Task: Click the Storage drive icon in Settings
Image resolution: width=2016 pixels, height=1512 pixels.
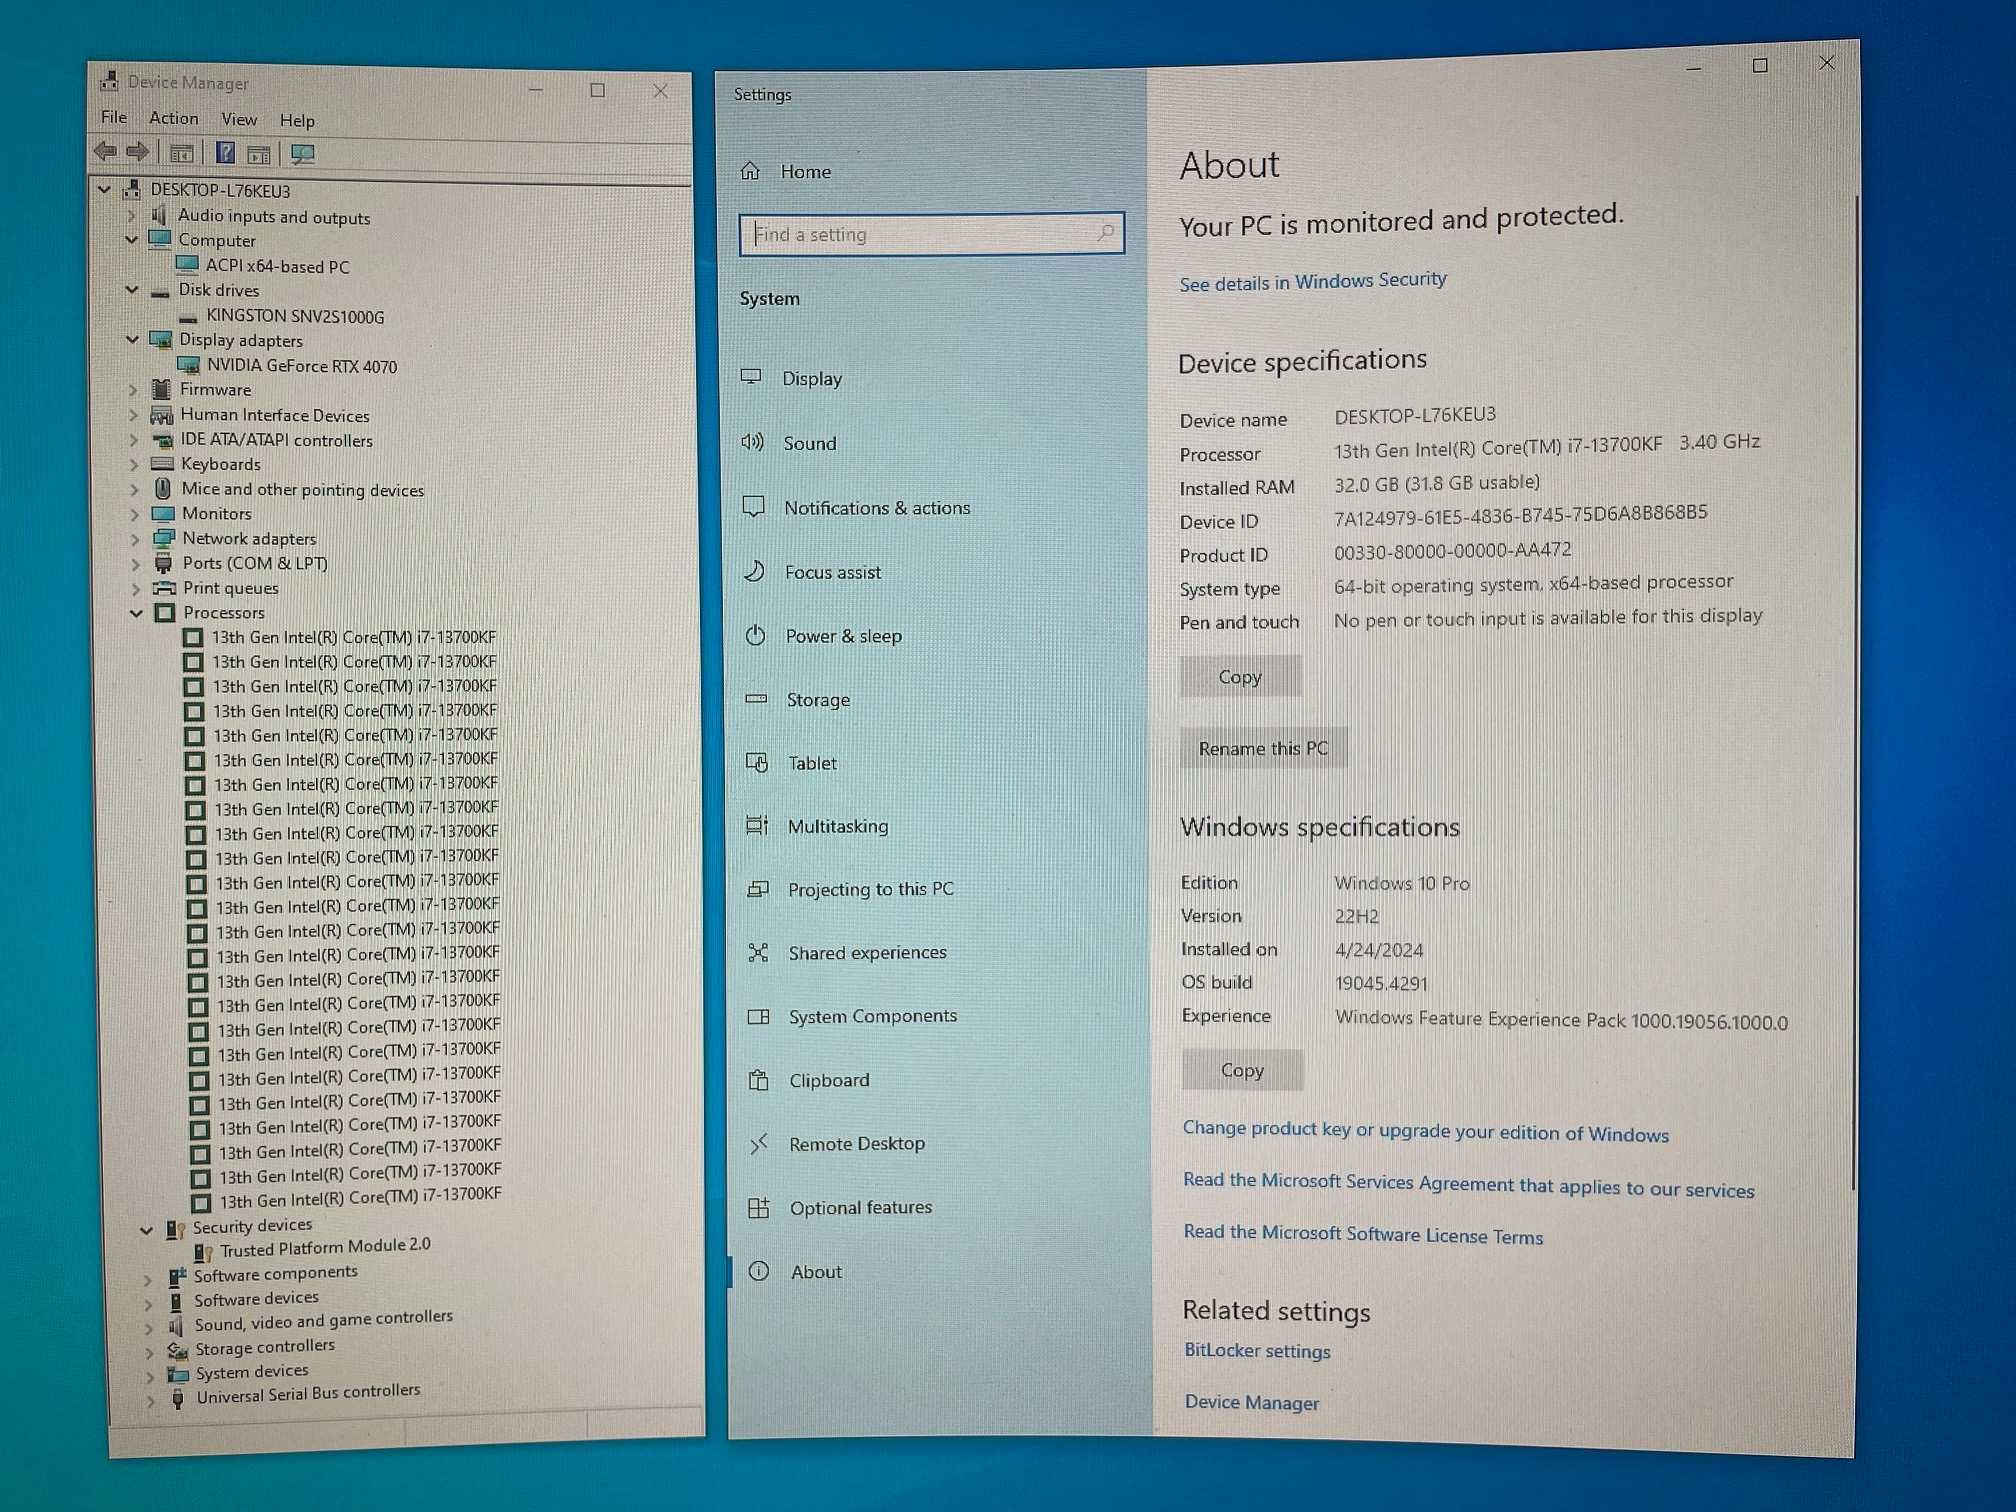Action: coord(757,698)
